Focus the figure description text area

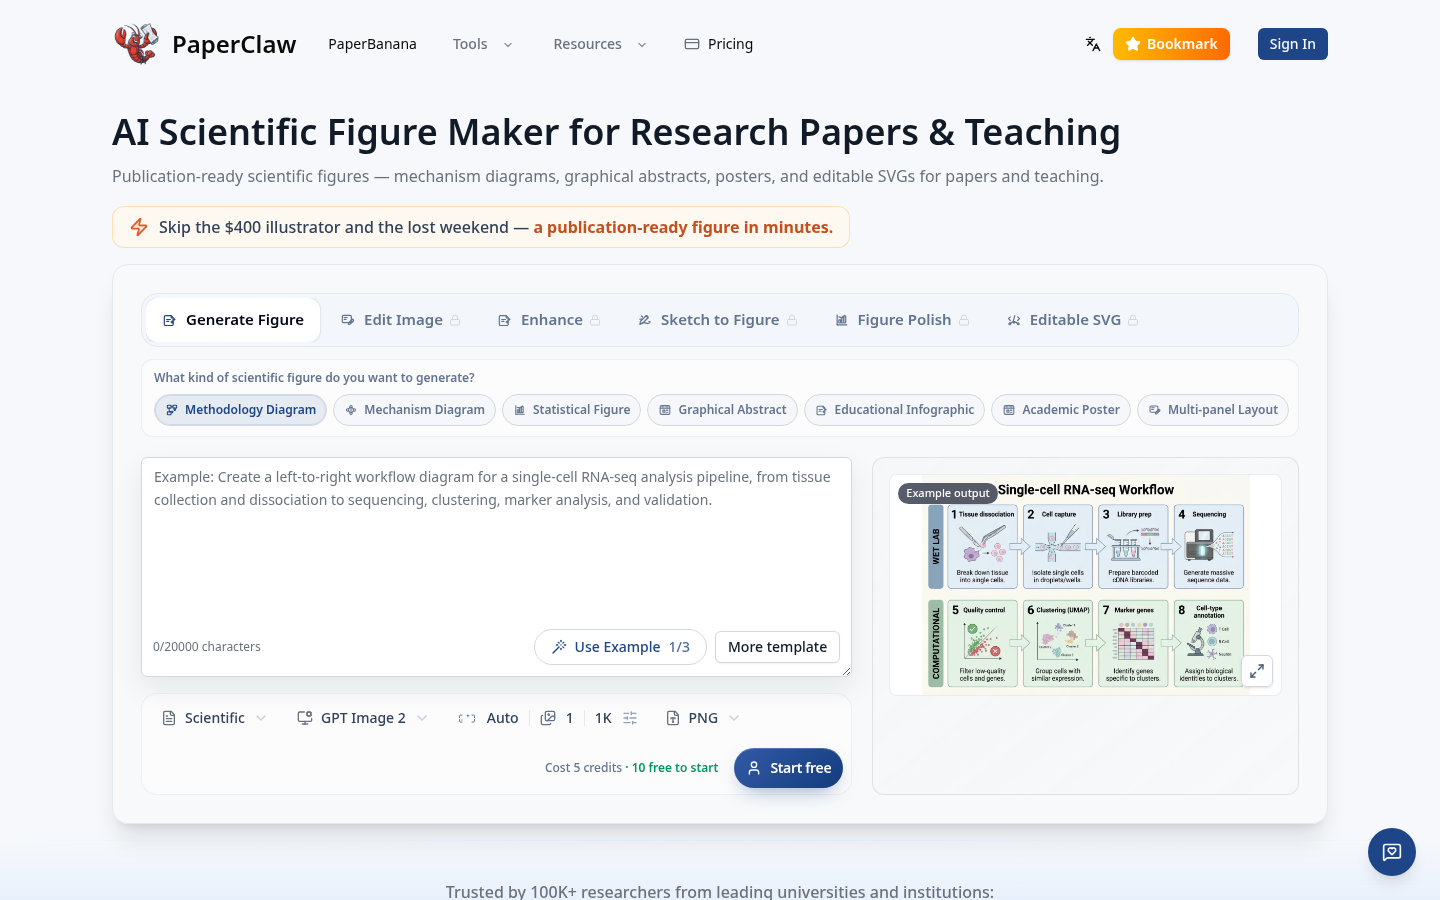pyautogui.click(x=496, y=567)
